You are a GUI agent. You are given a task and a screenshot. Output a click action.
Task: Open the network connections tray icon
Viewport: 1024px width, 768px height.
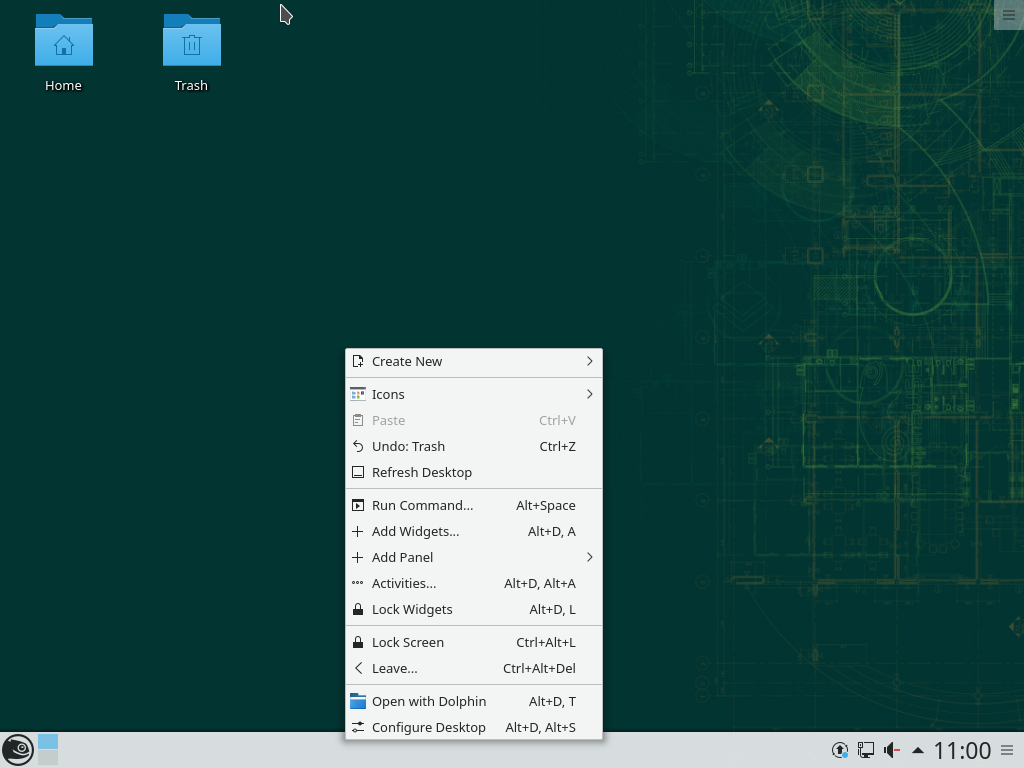[x=866, y=750]
